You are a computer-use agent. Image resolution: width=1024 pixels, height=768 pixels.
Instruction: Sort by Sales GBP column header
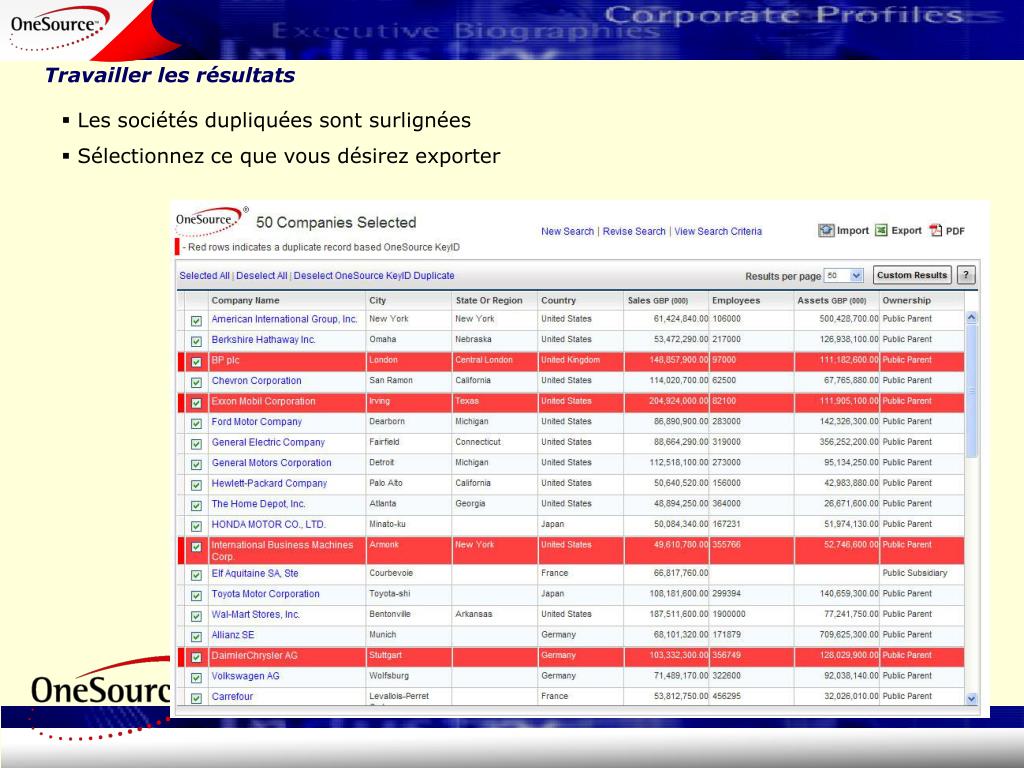tap(658, 300)
